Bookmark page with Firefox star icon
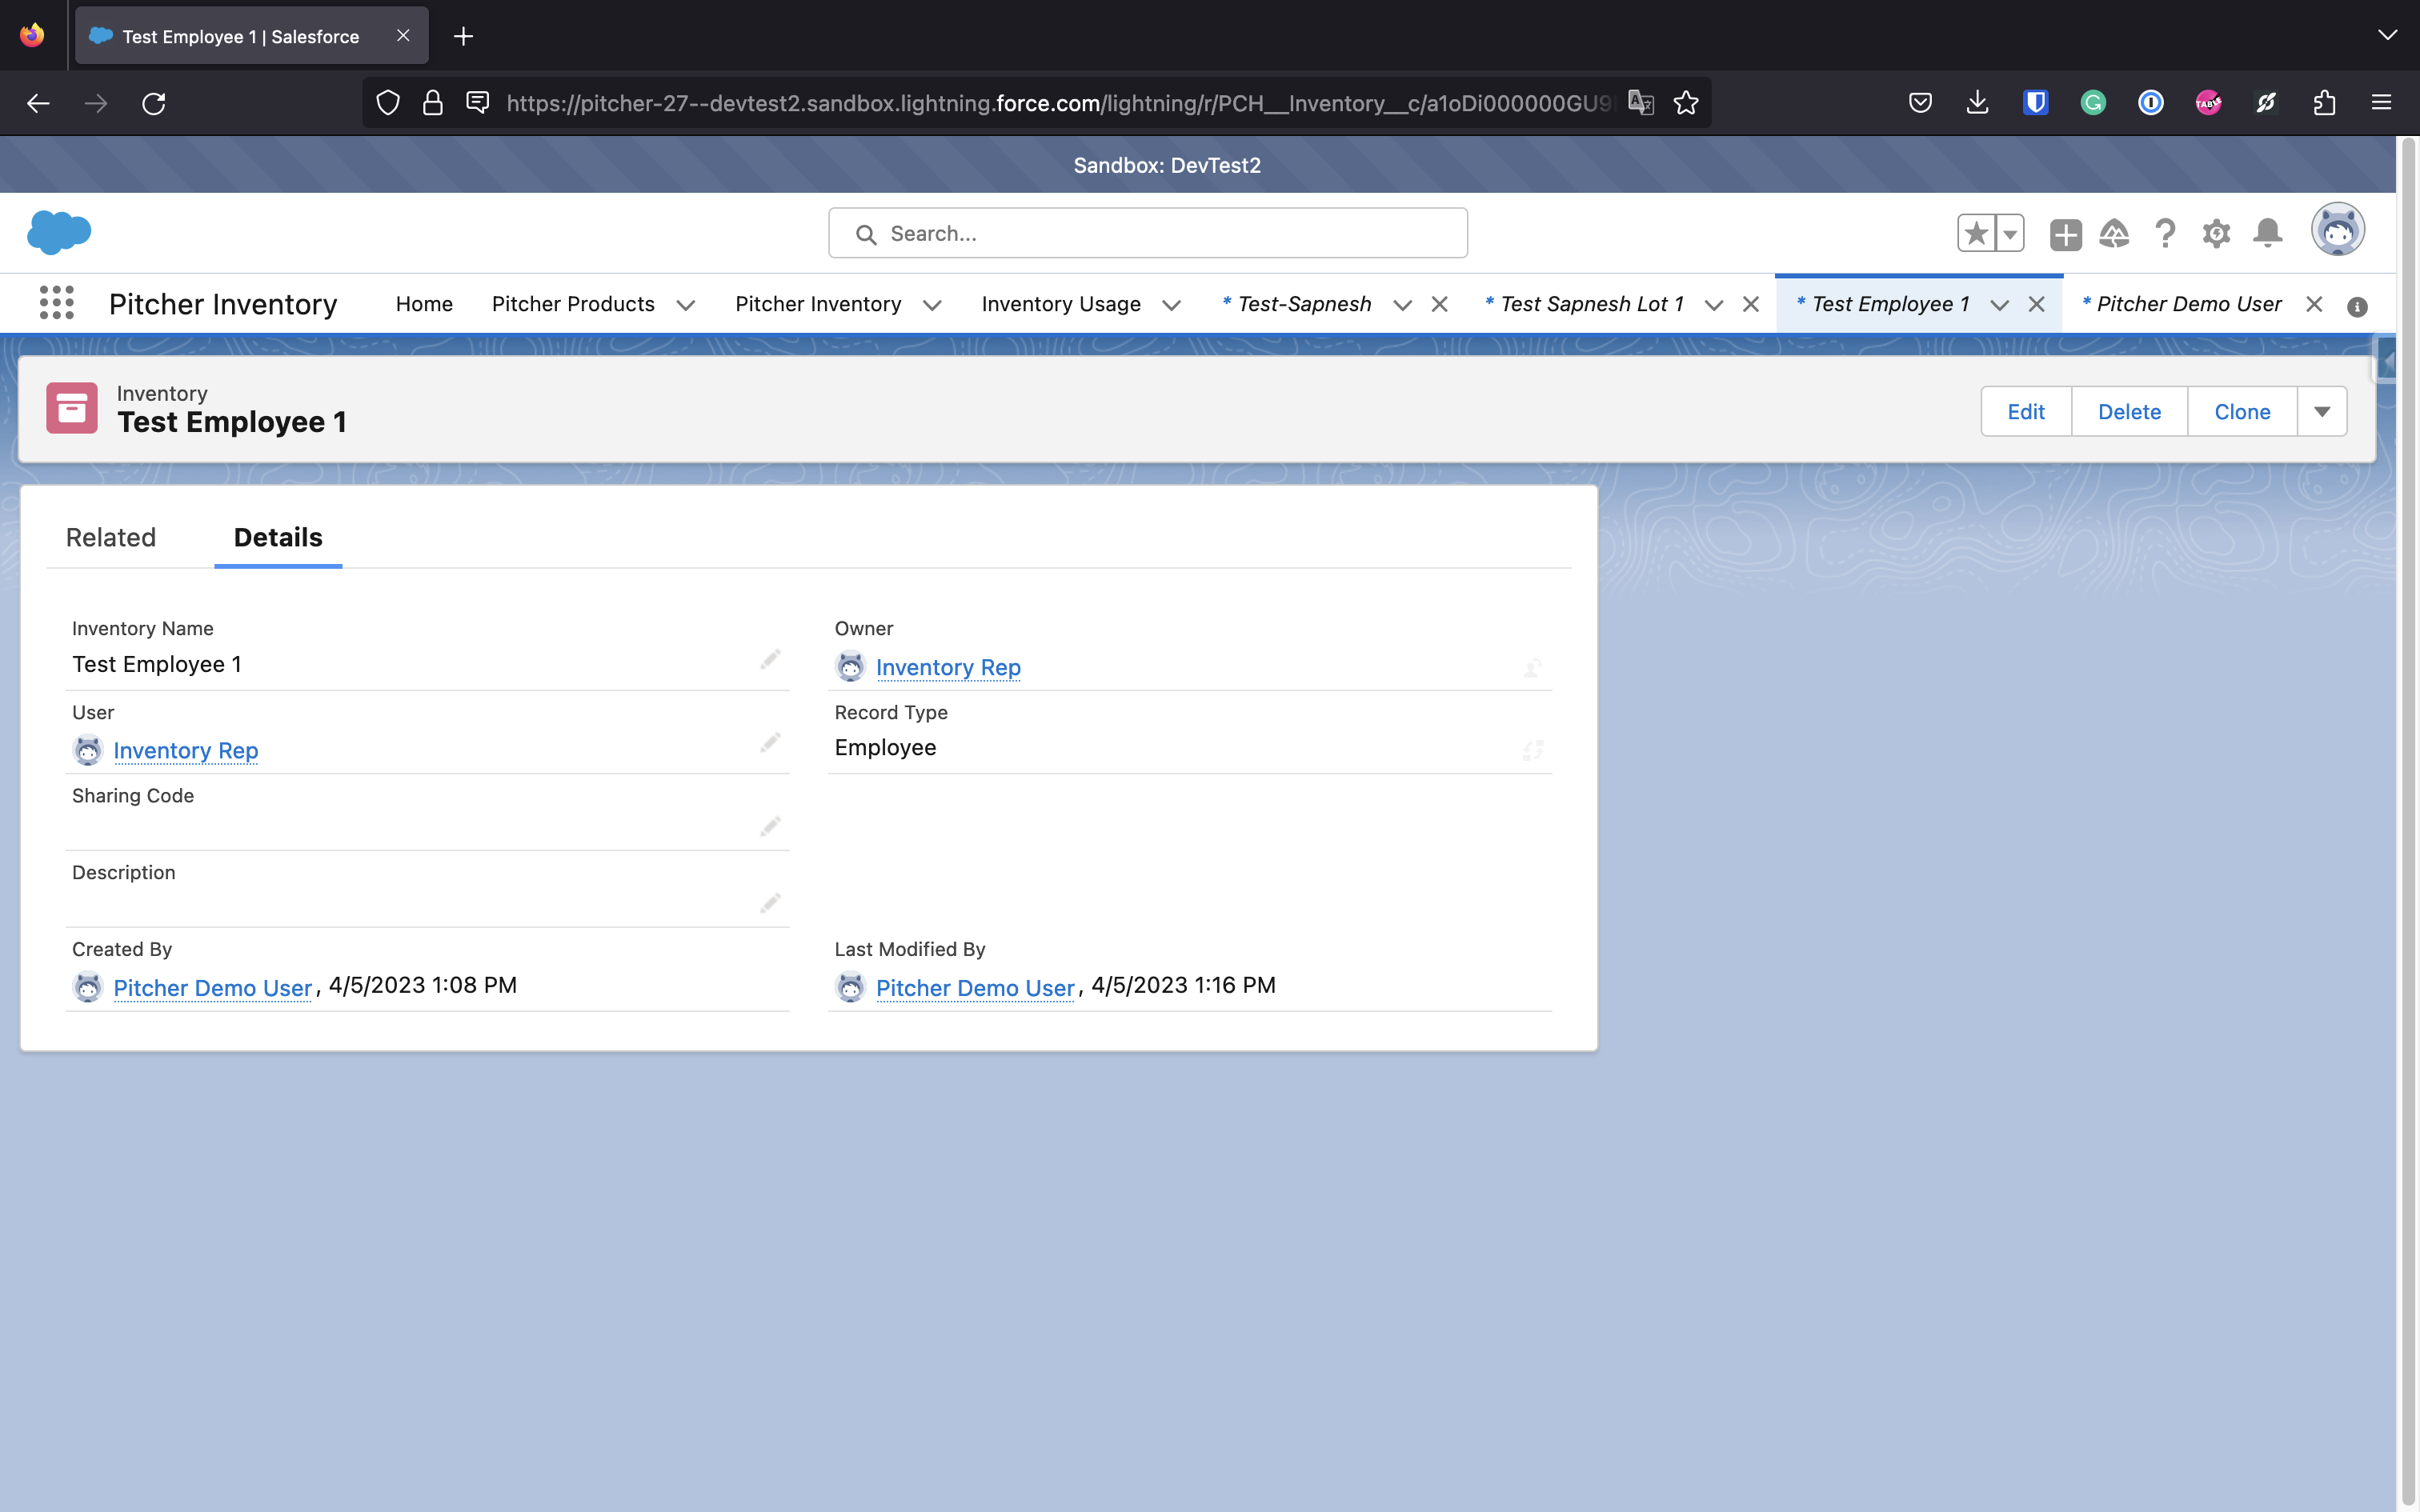2420x1512 pixels. [1686, 103]
